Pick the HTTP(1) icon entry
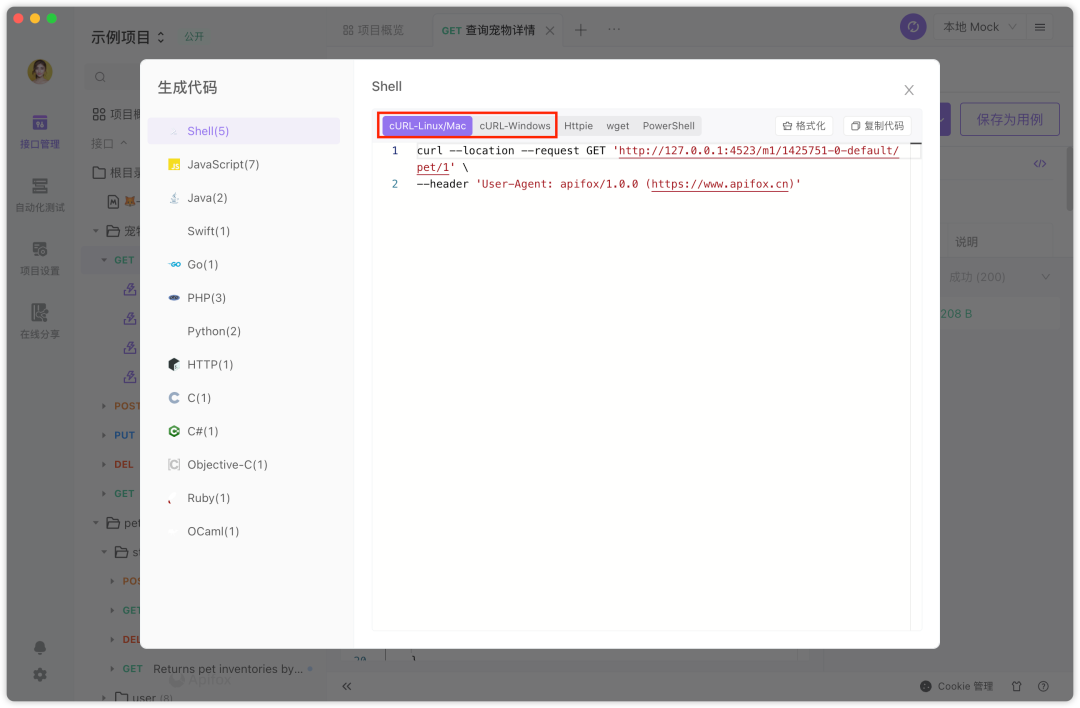The width and height of the screenshot is (1080, 708). click(x=174, y=365)
